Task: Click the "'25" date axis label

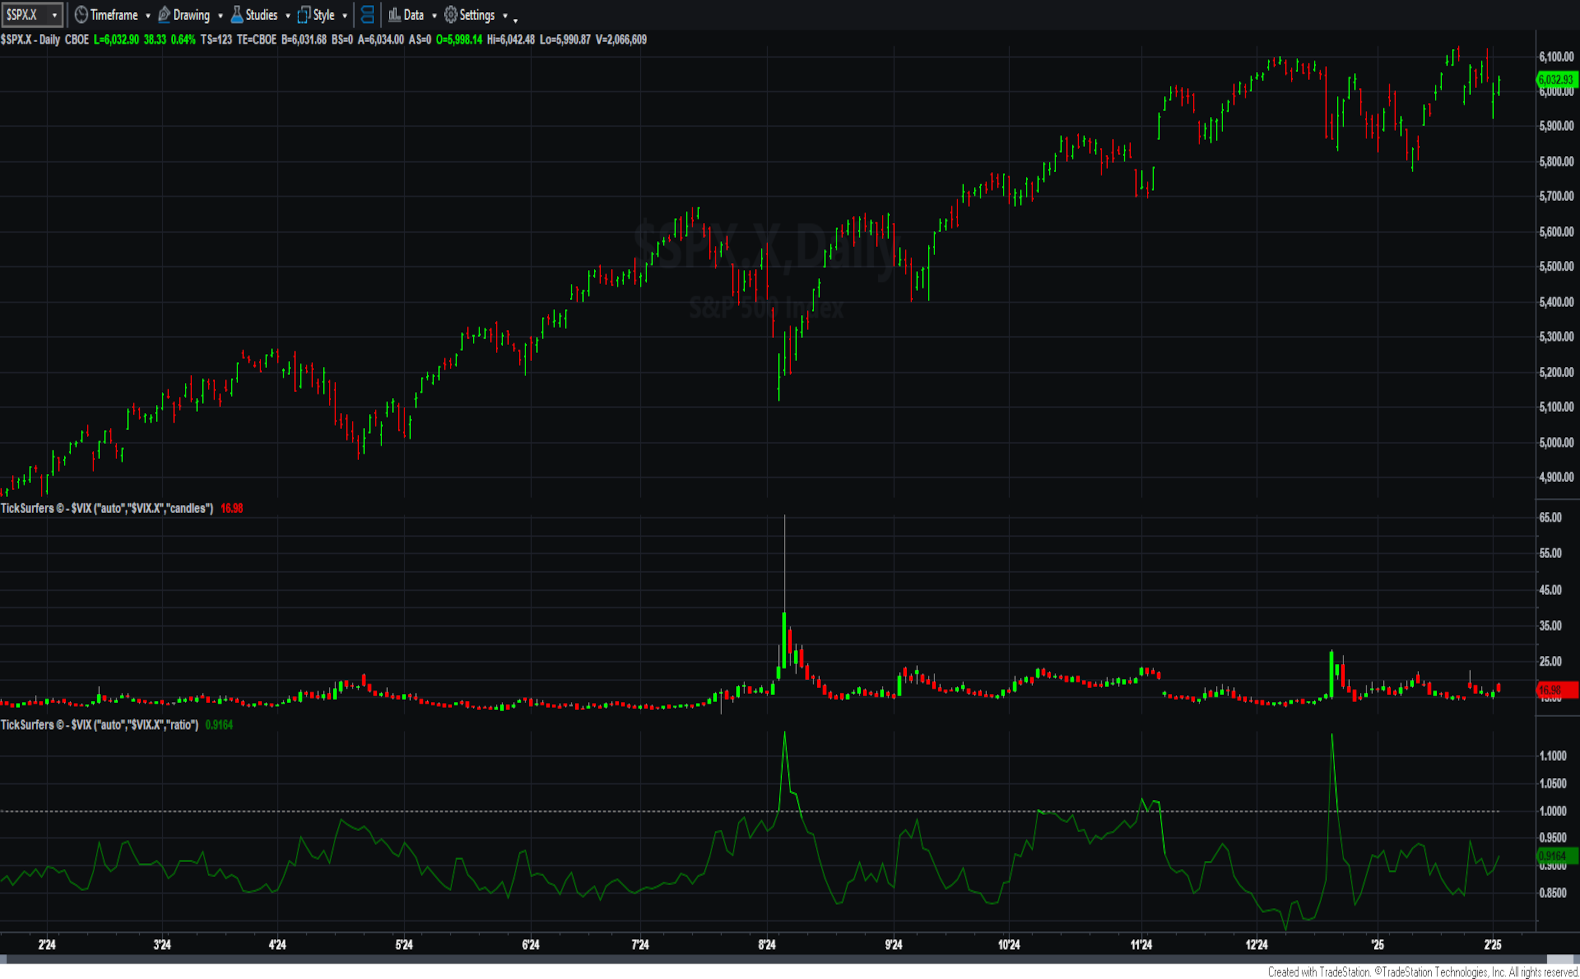Action: pyautogui.click(x=1377, y=945)
